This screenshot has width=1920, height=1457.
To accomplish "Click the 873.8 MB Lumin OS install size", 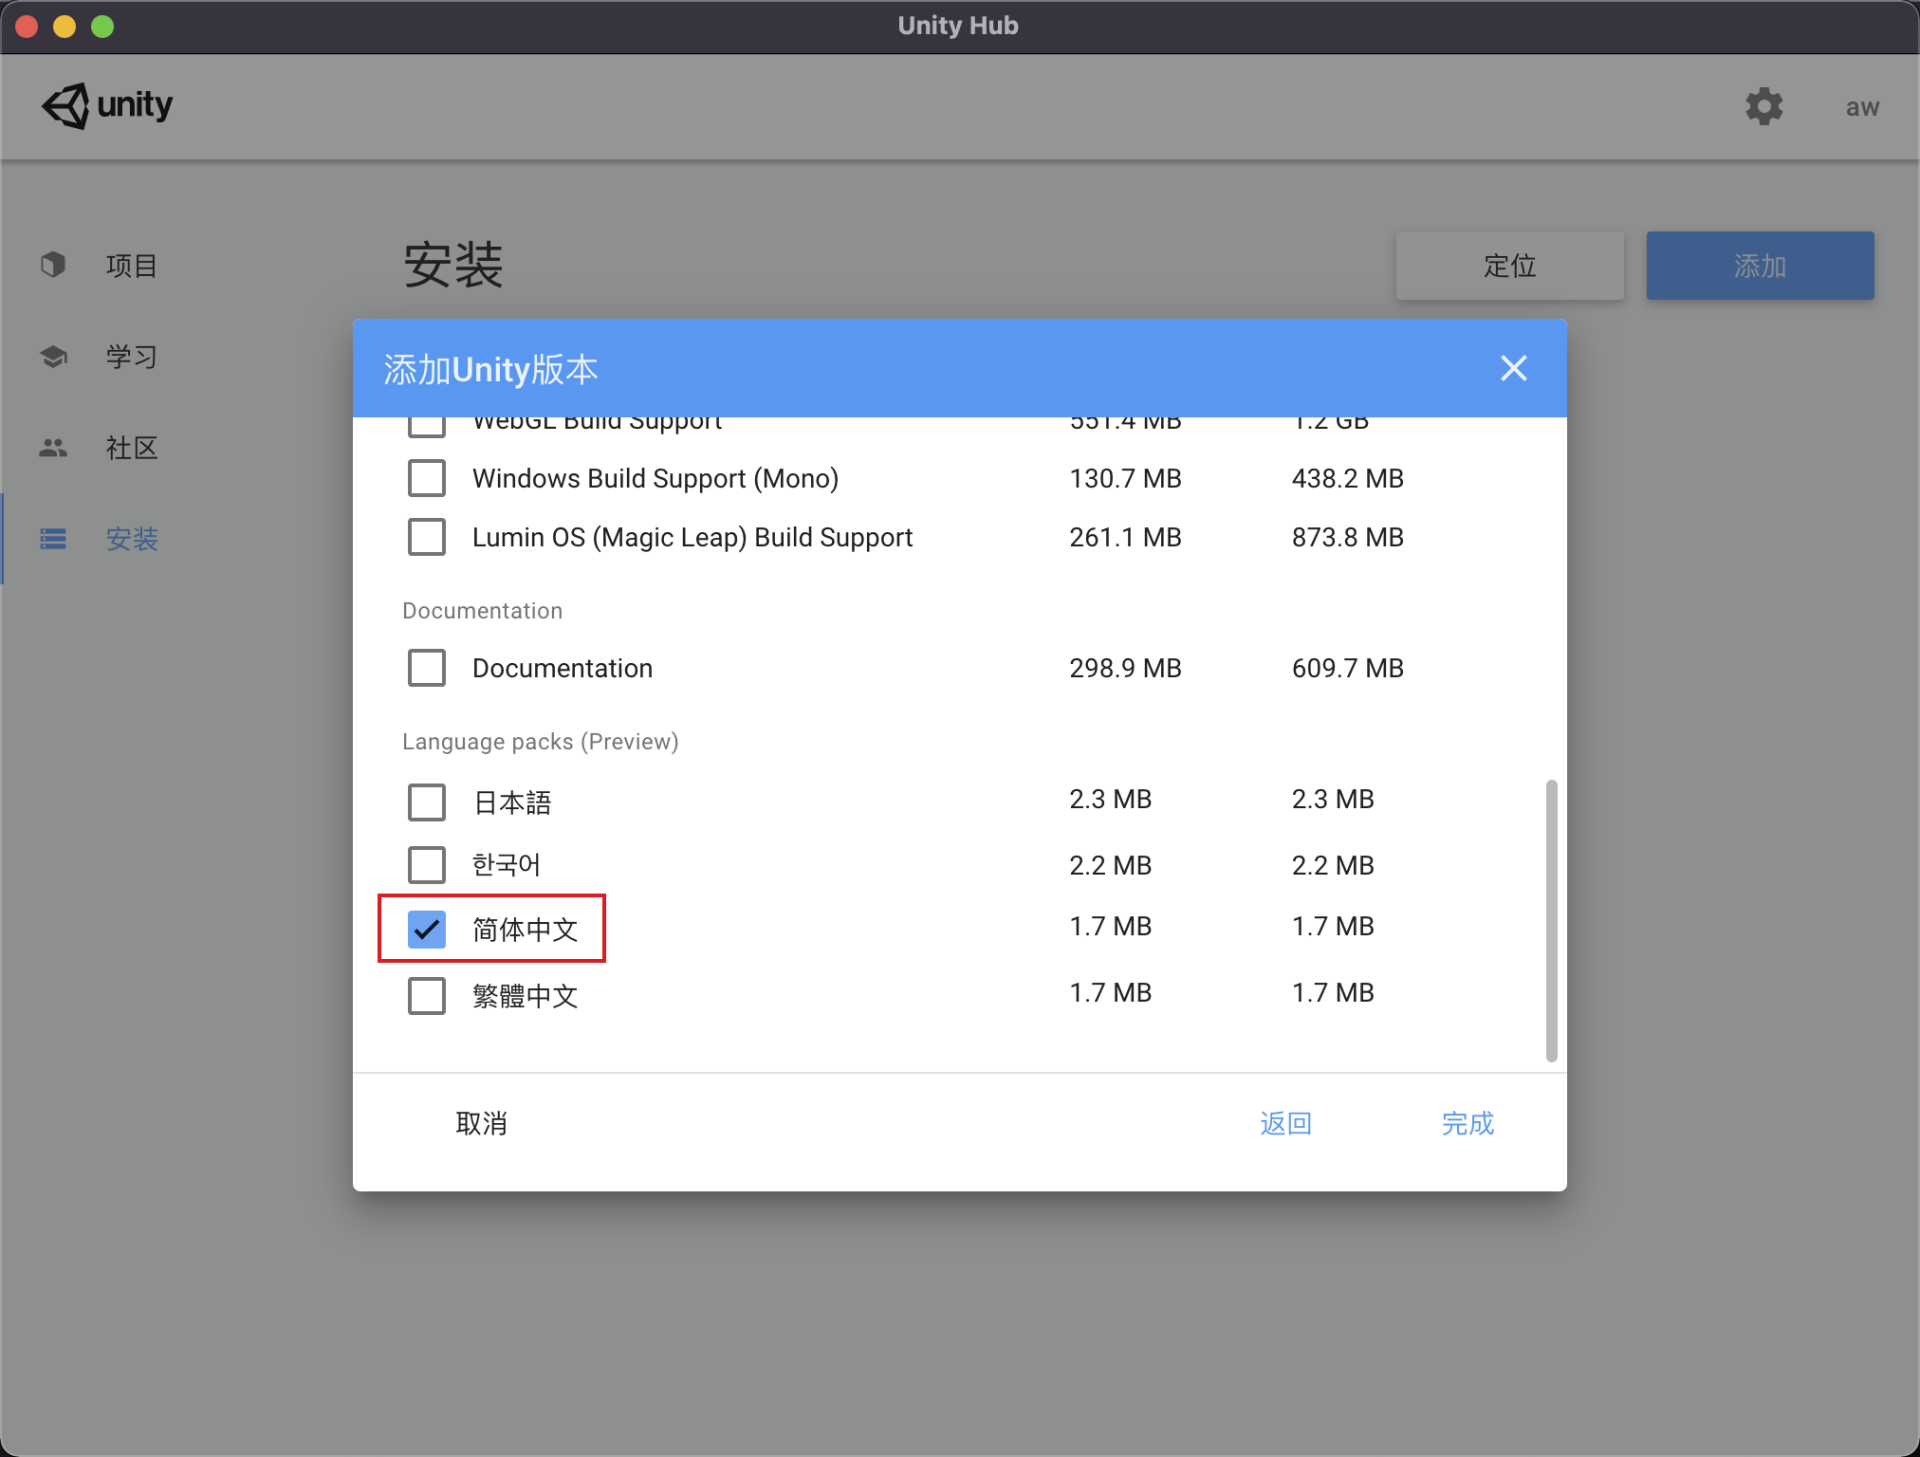I will point(1347,537).
